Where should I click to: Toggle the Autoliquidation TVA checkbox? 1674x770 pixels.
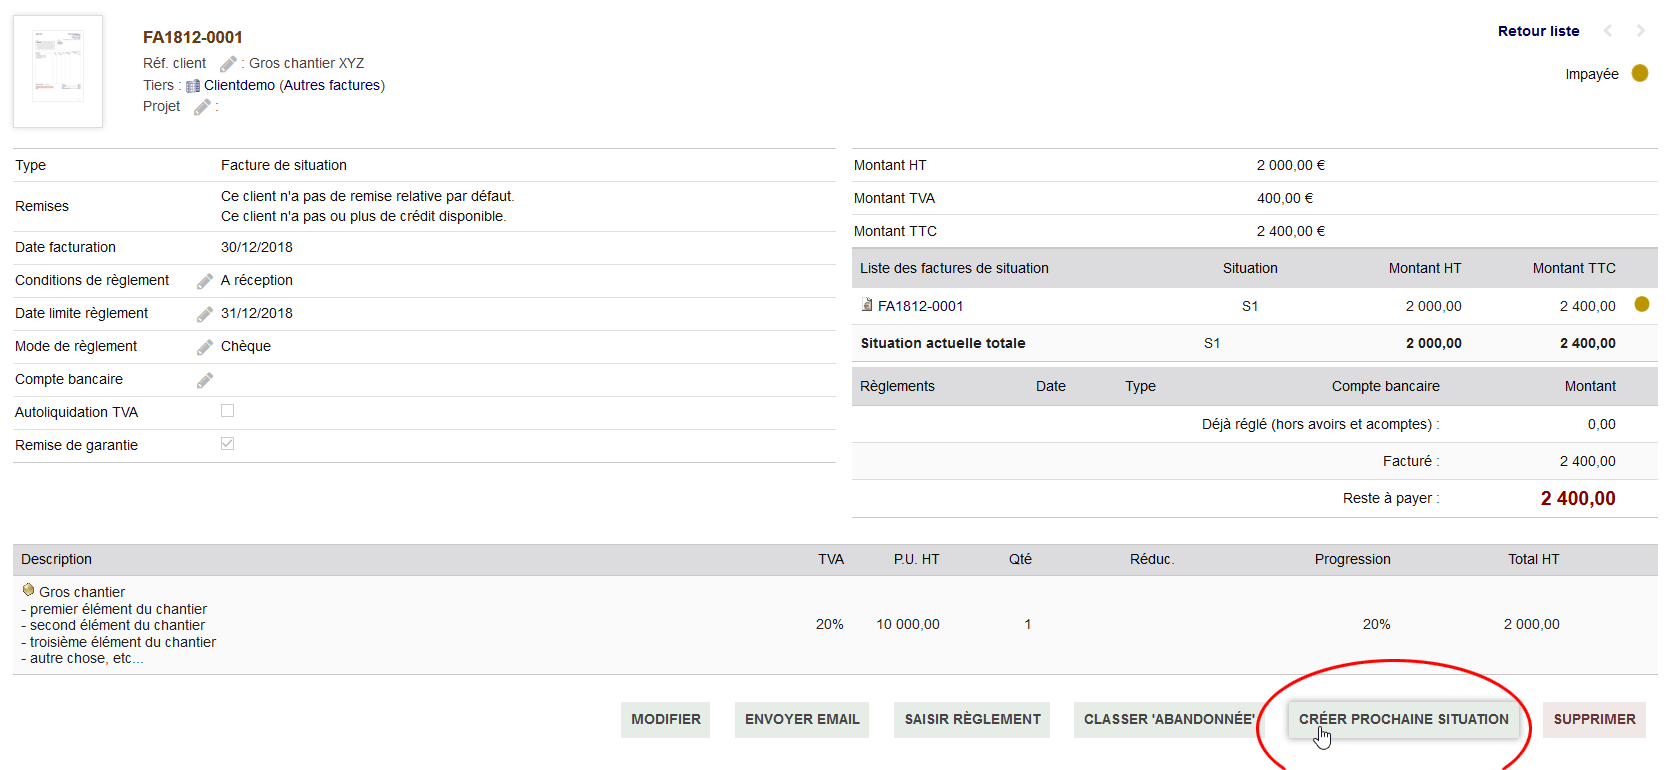227,411
